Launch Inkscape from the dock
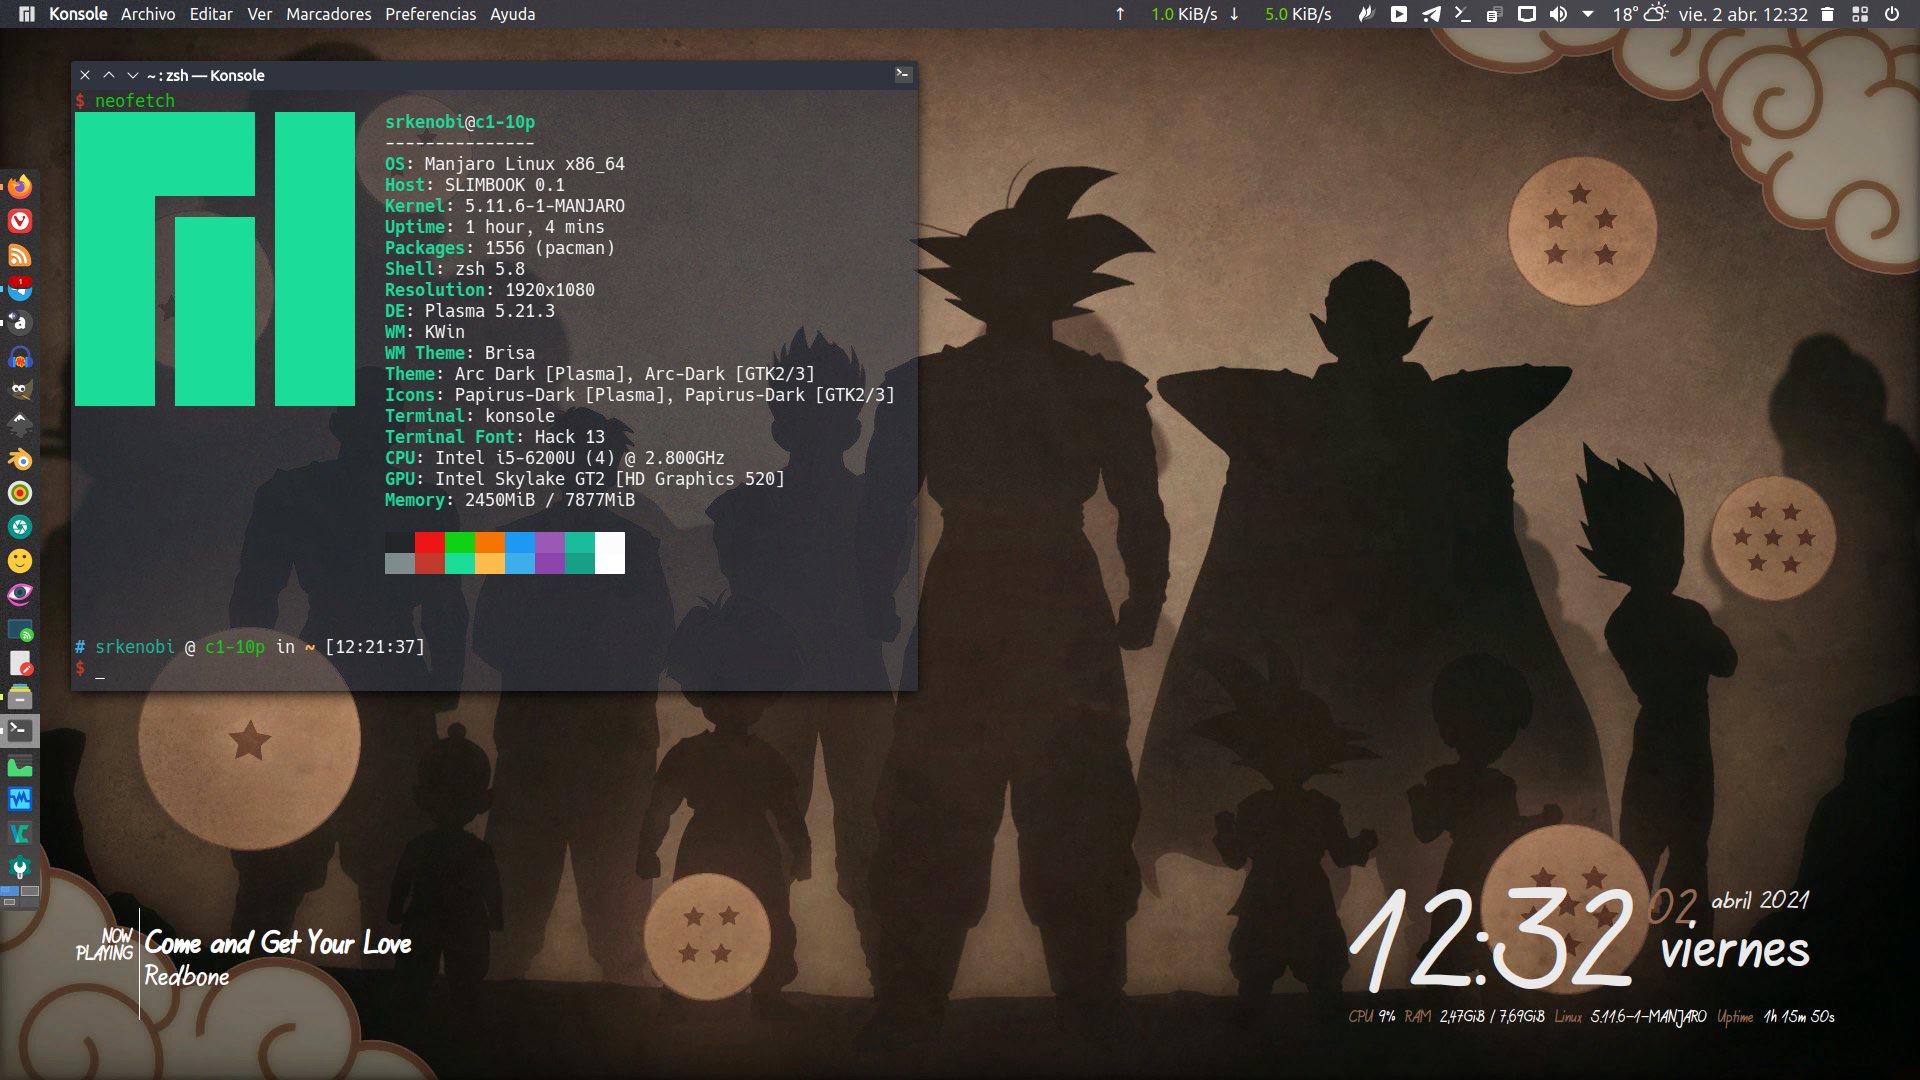Image resolution: width=1920 pixels, height=1080 pixels. point(20,425)
